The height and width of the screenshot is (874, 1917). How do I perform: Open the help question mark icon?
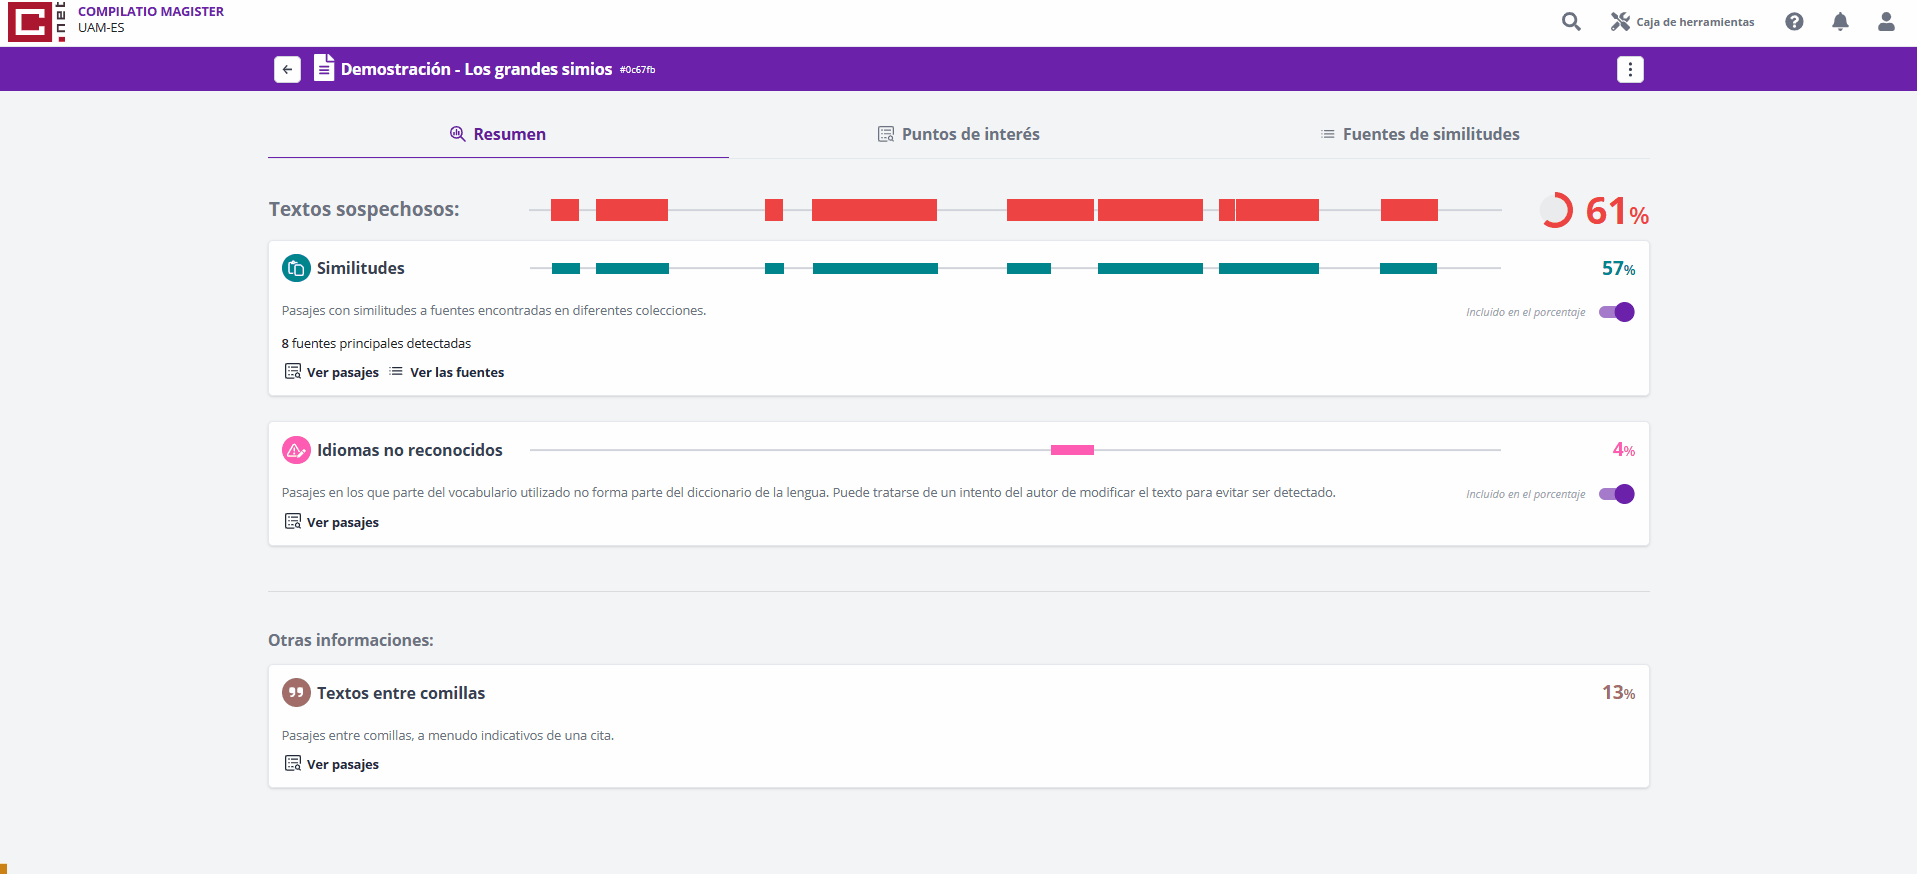(x=1794, y=22)
